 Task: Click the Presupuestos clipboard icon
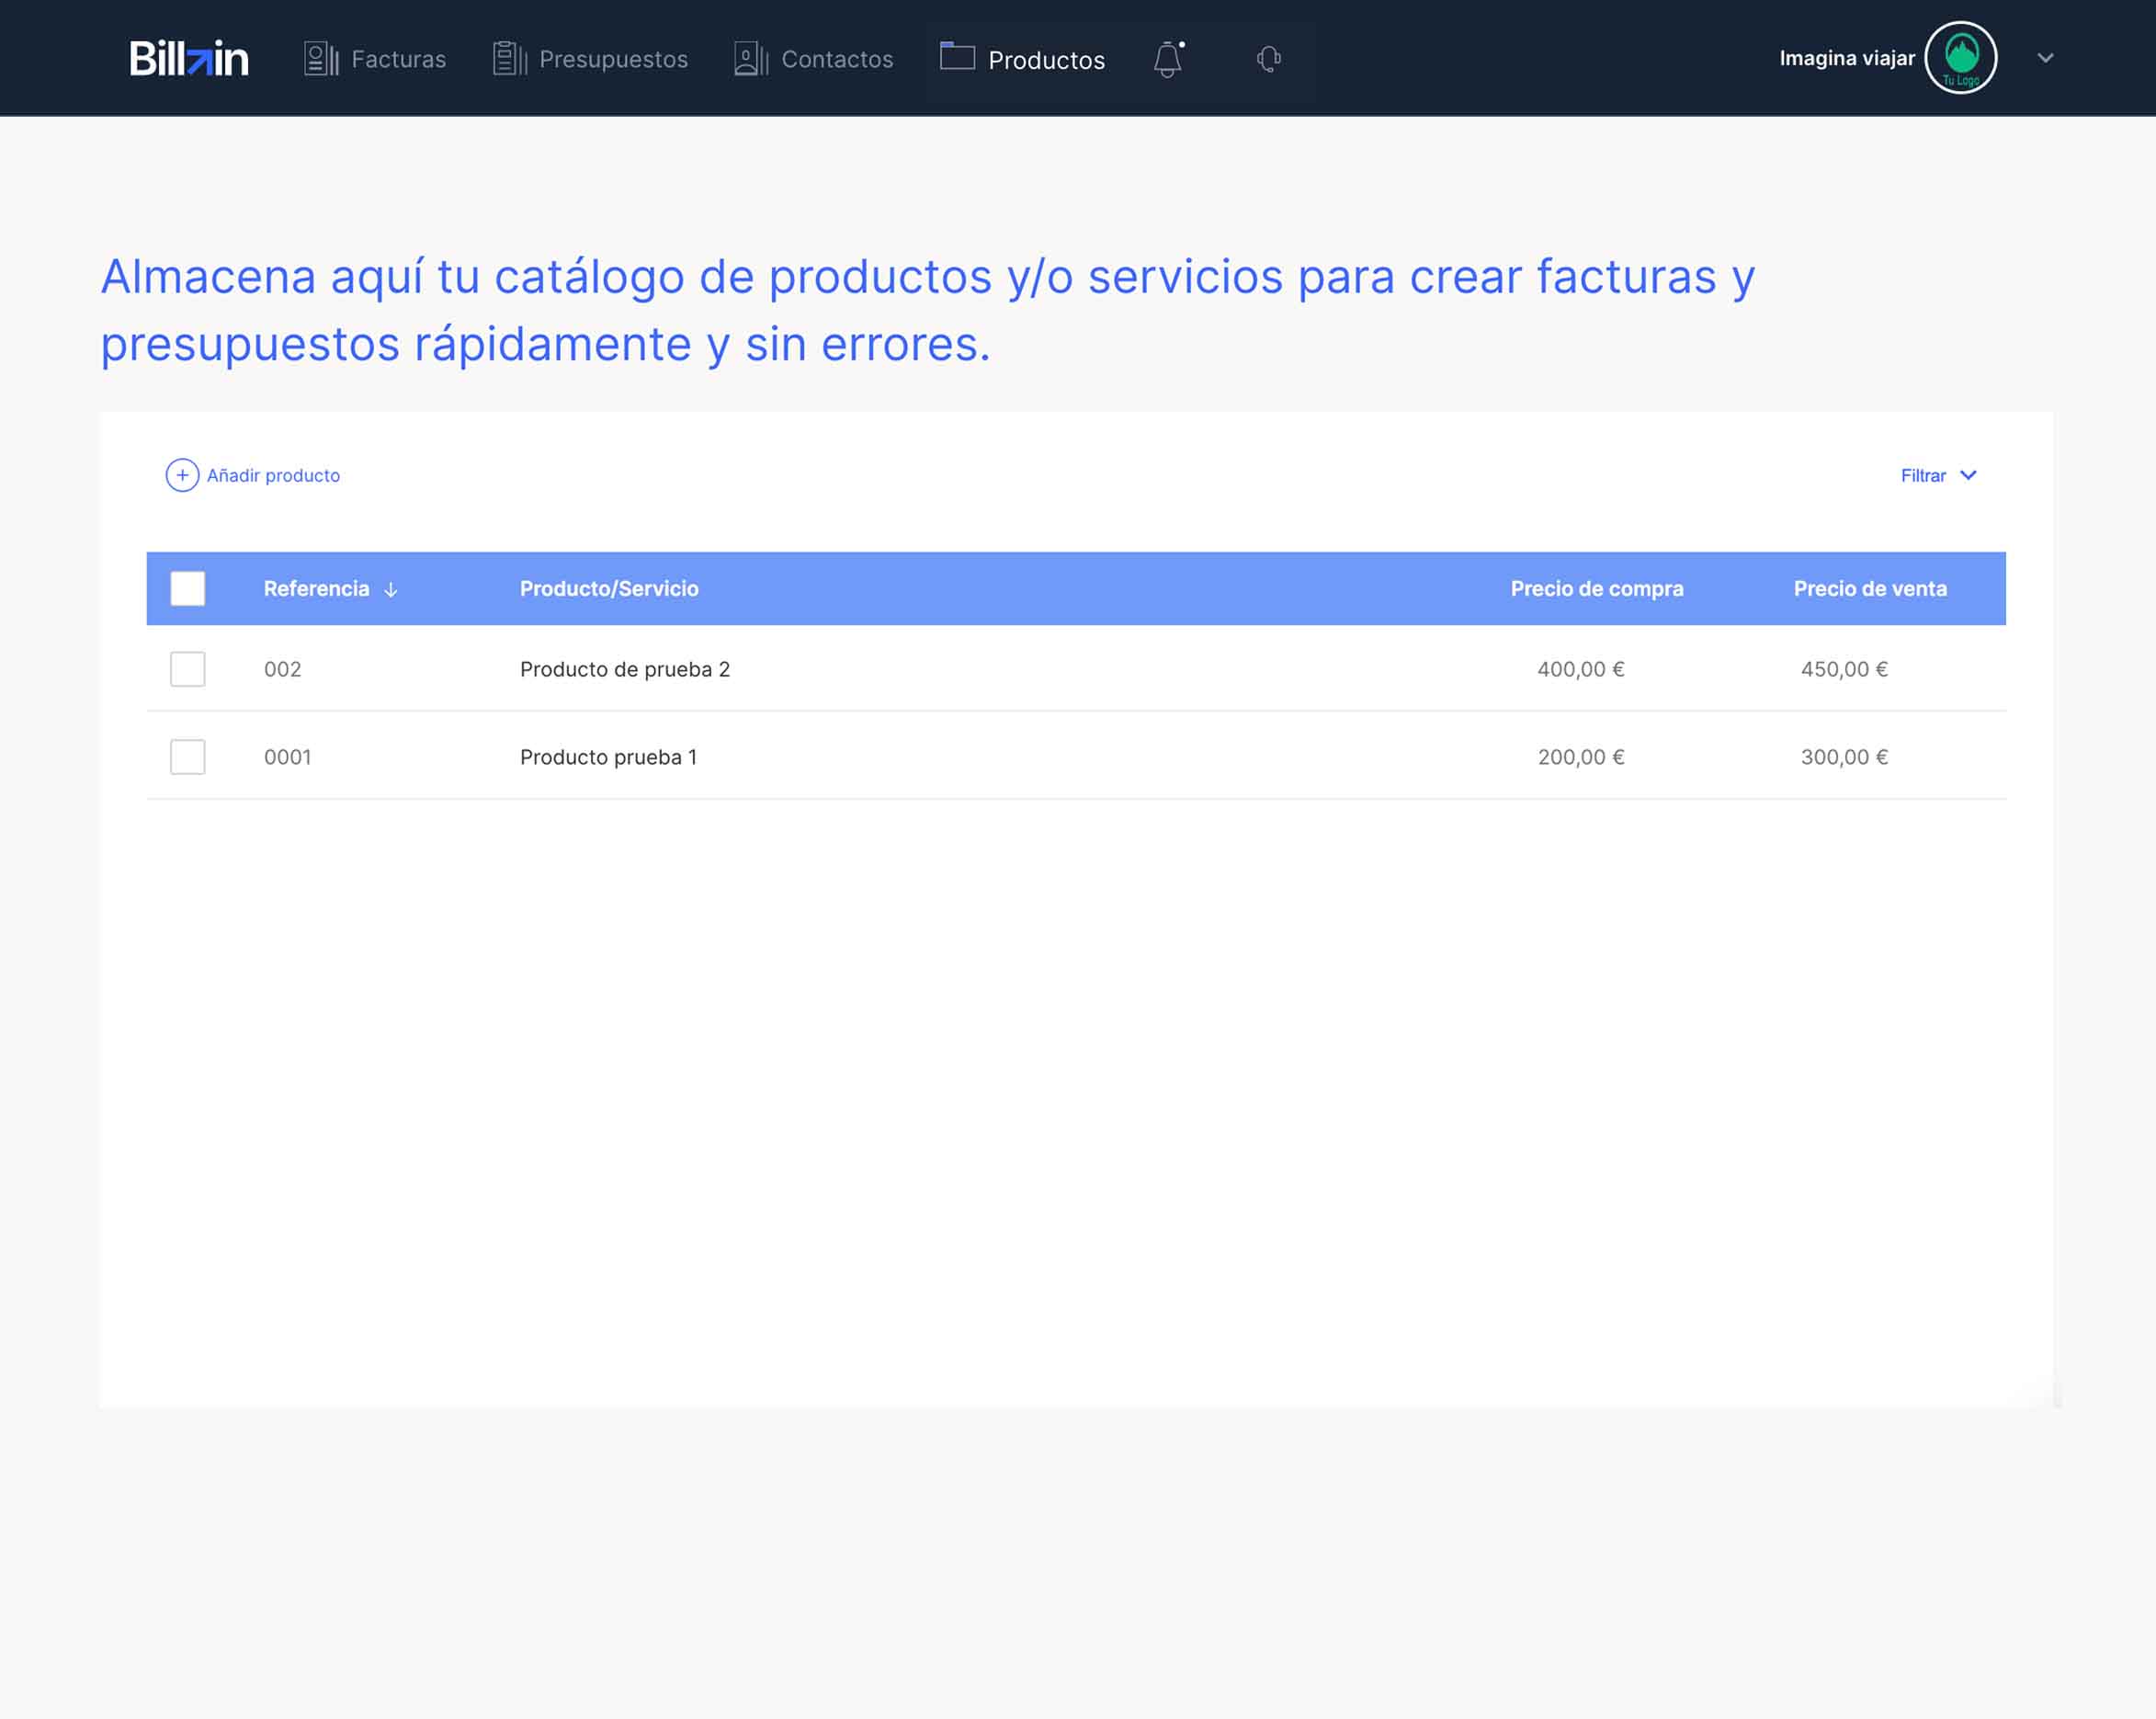pyautogui.click(x=509, y=58)
